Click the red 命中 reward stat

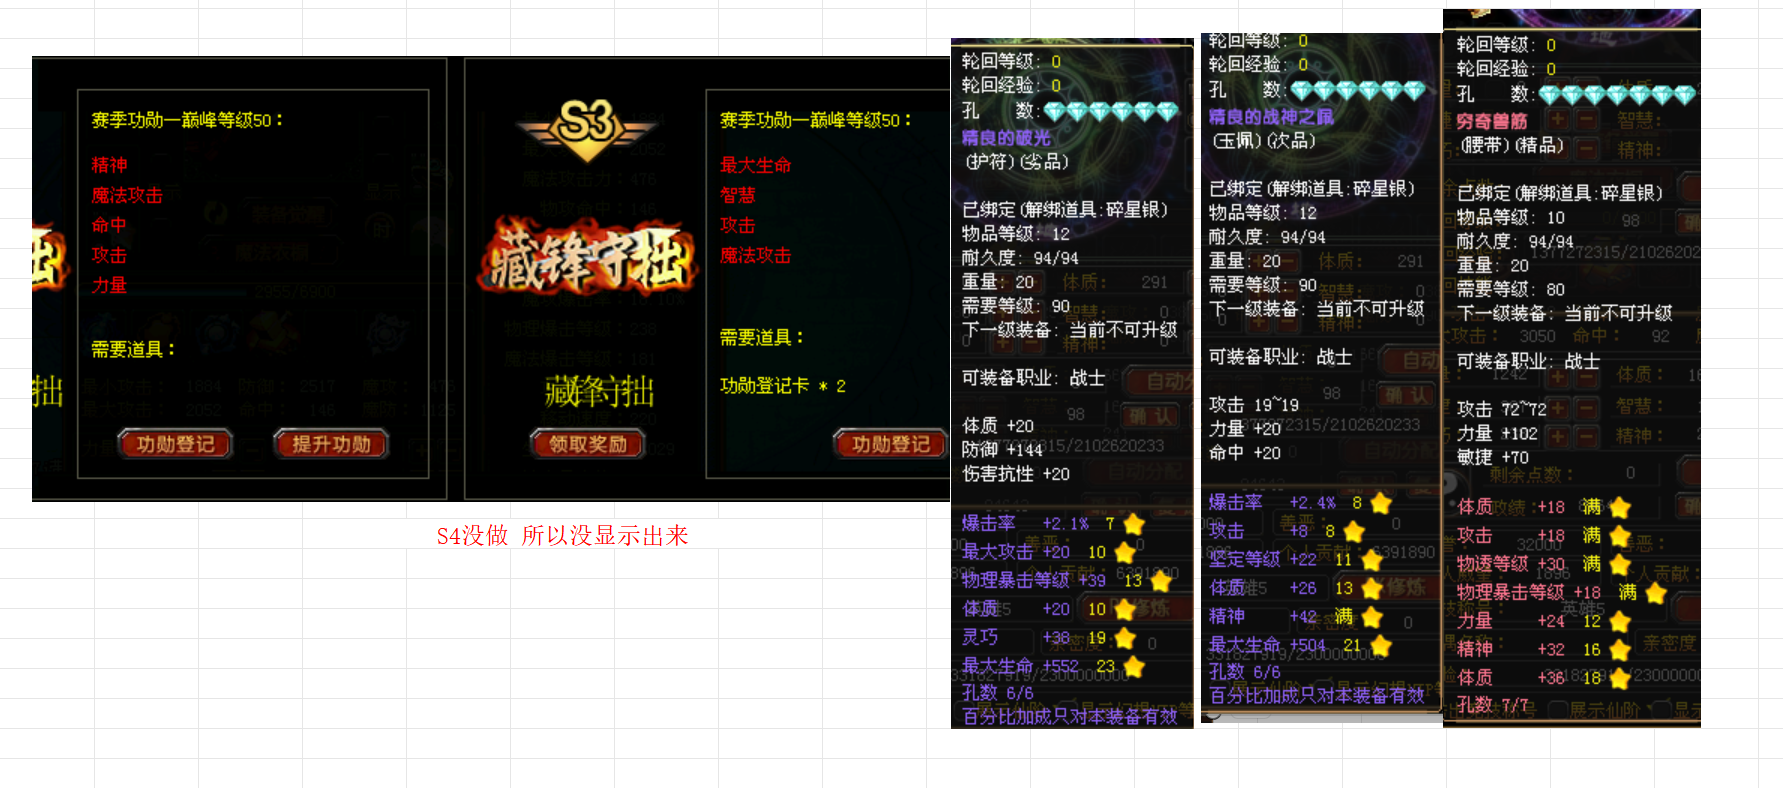pos(109,225)
